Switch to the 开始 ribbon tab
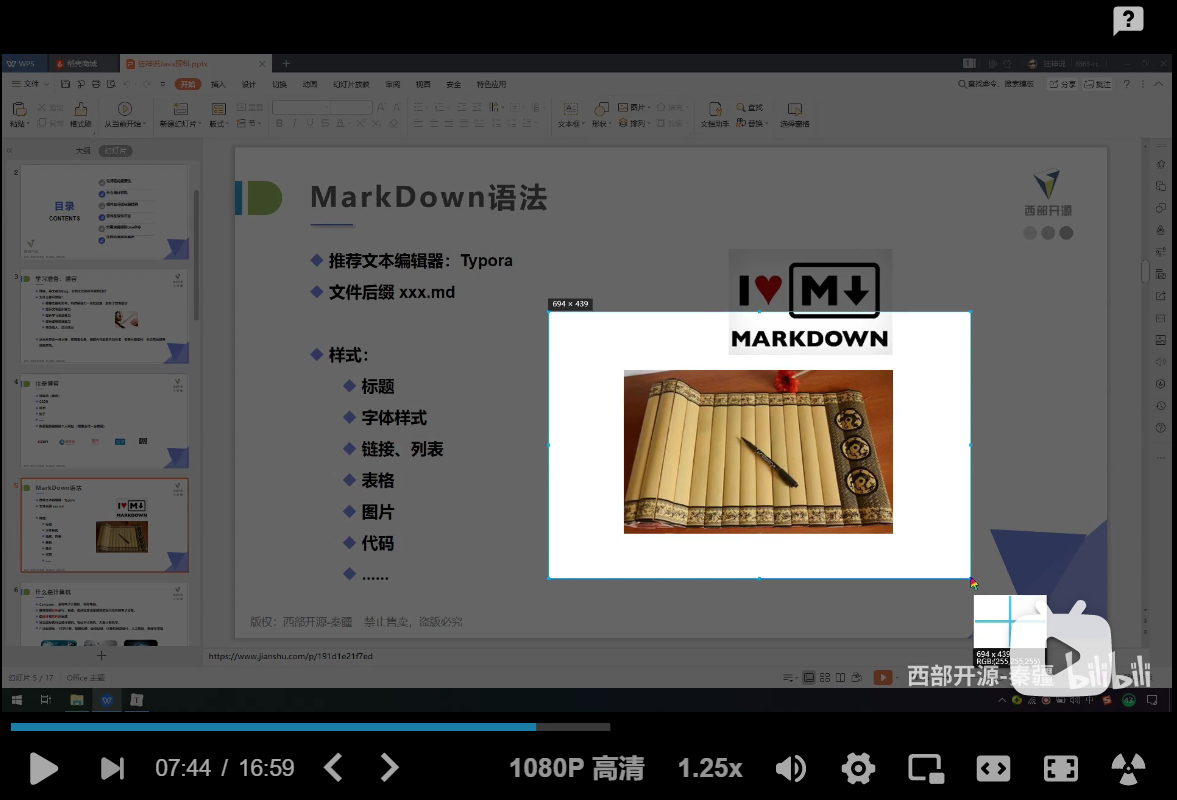Screen dimensions: 1177x800 click(x=188, y=84)
